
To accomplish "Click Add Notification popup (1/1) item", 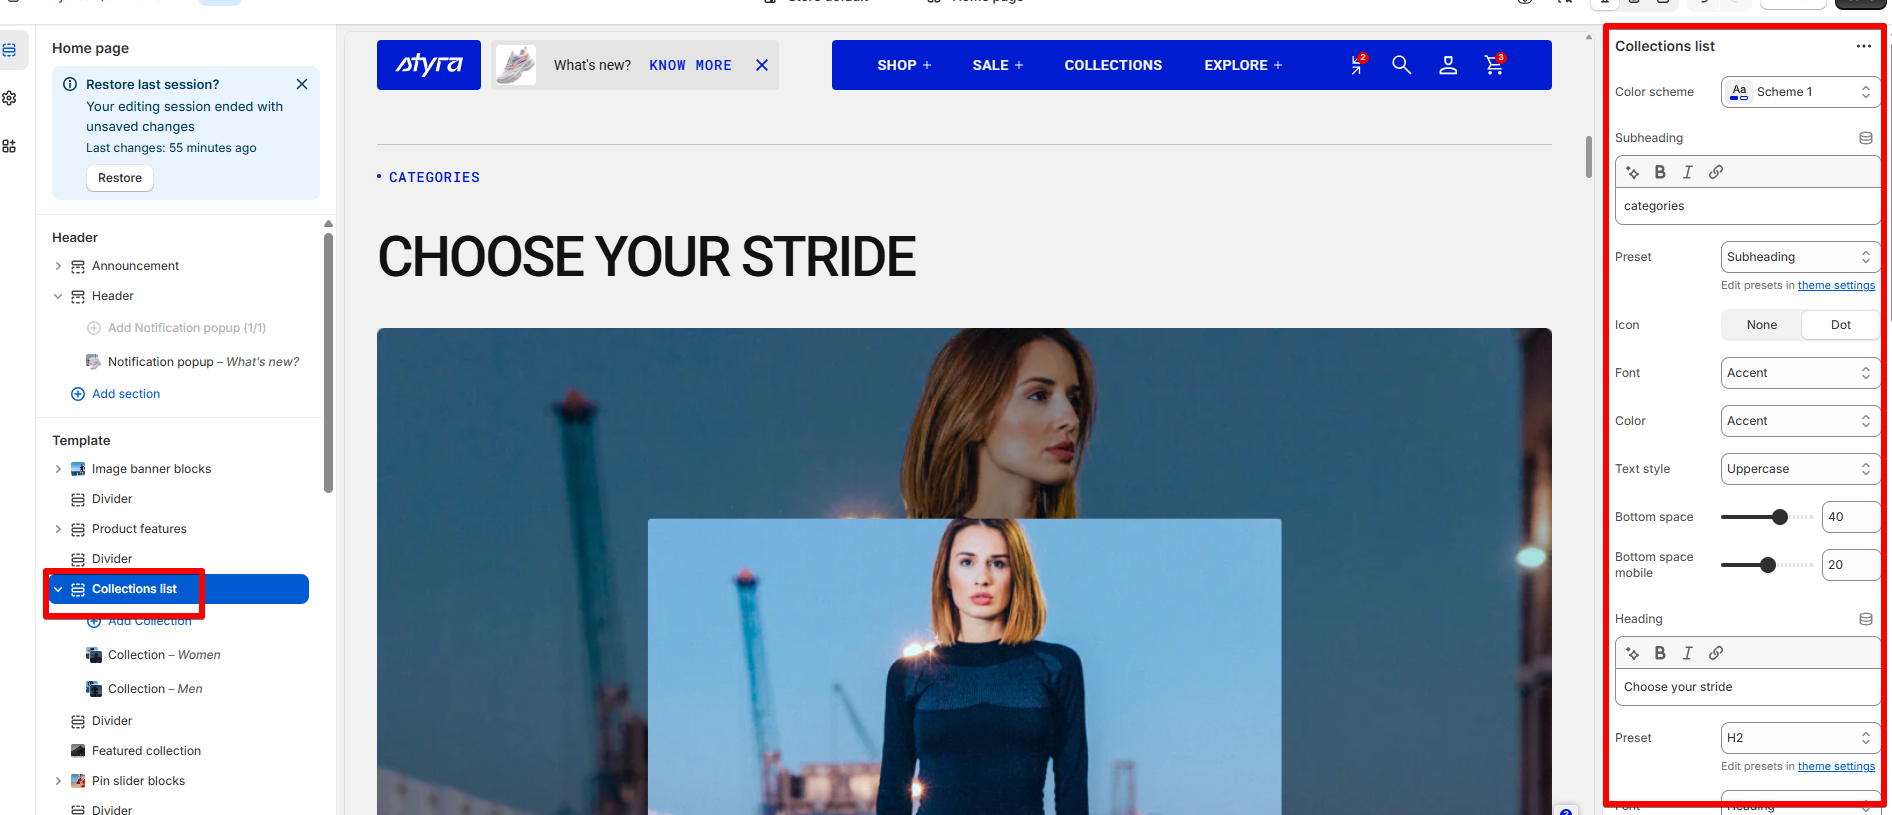I will pos(177,328).
